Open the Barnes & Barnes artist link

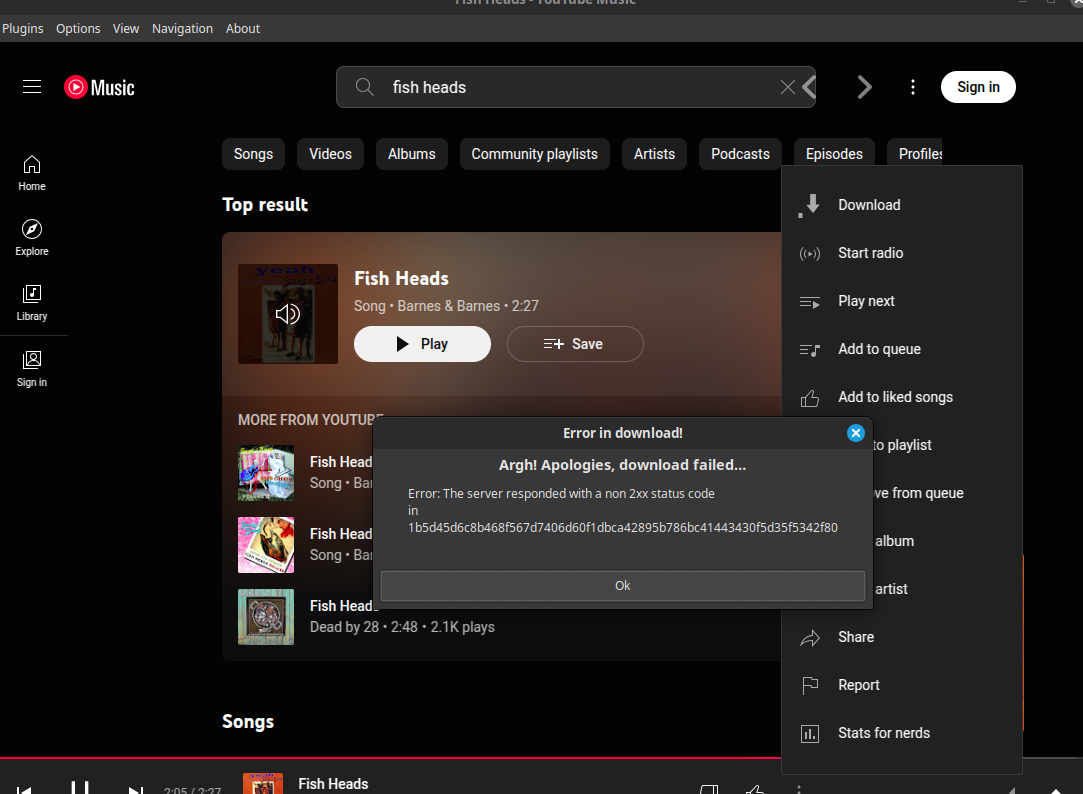[x=449, y=306]
